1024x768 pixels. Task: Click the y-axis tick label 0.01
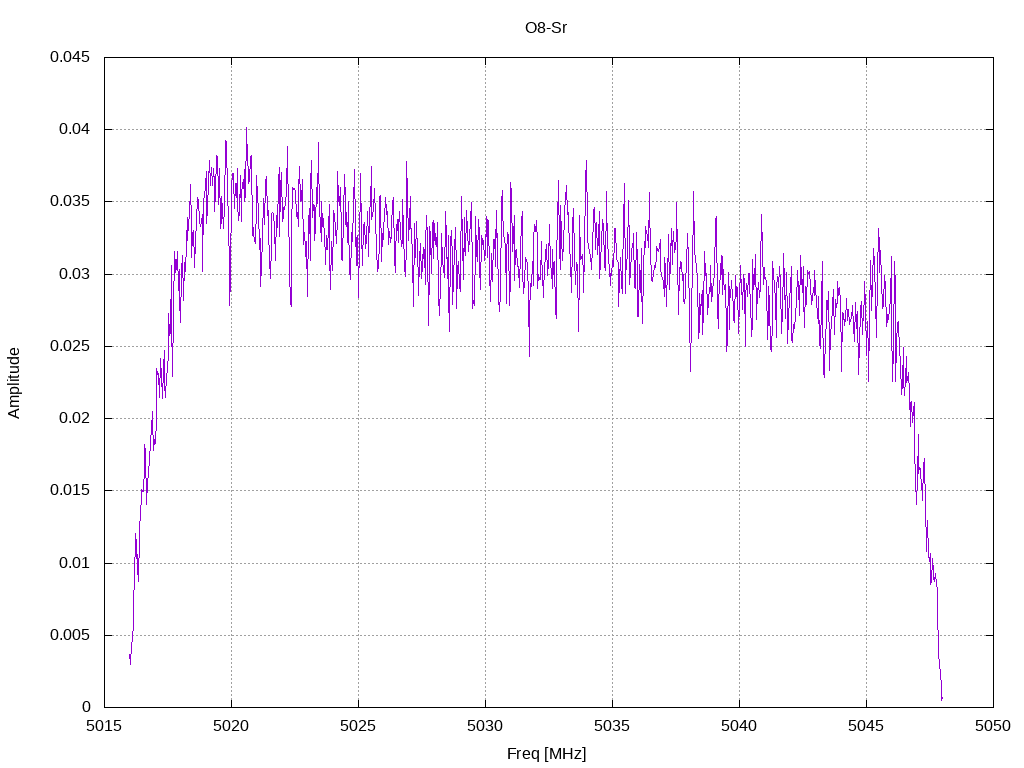[x=74, y=563]
